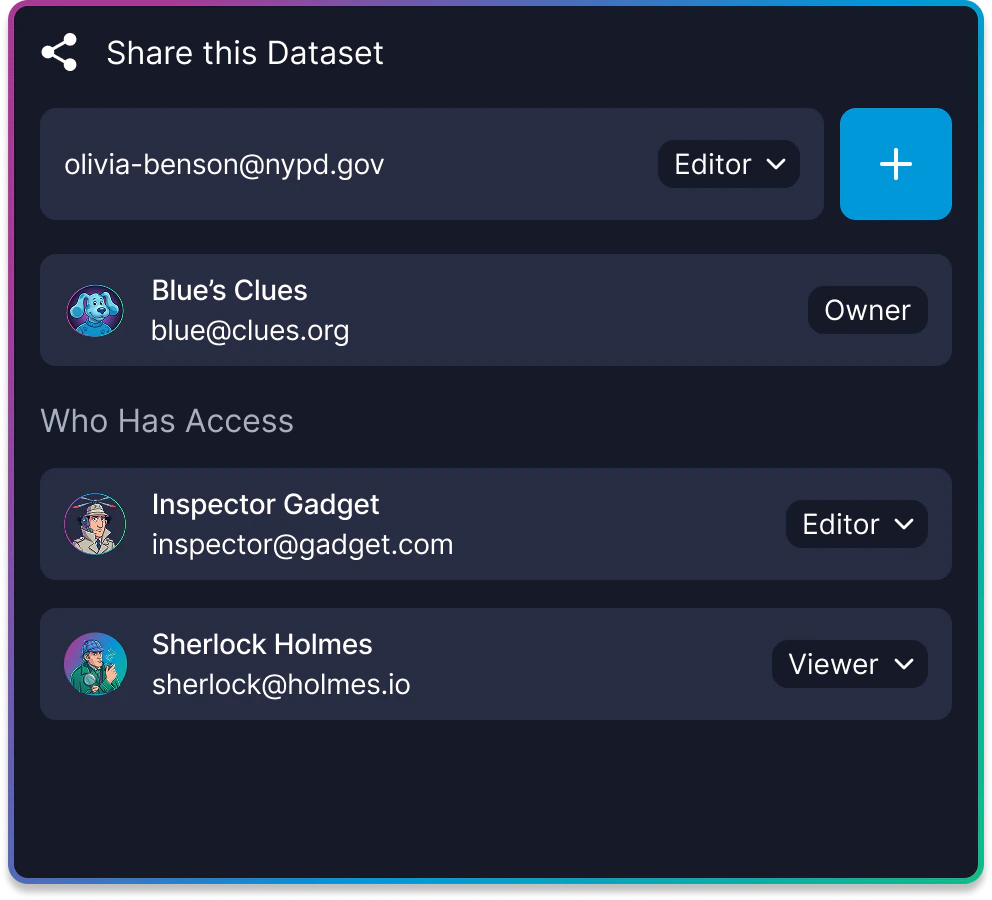
Task: Click Sherlock Holmes's avatar picture
Action: (95, 663)
